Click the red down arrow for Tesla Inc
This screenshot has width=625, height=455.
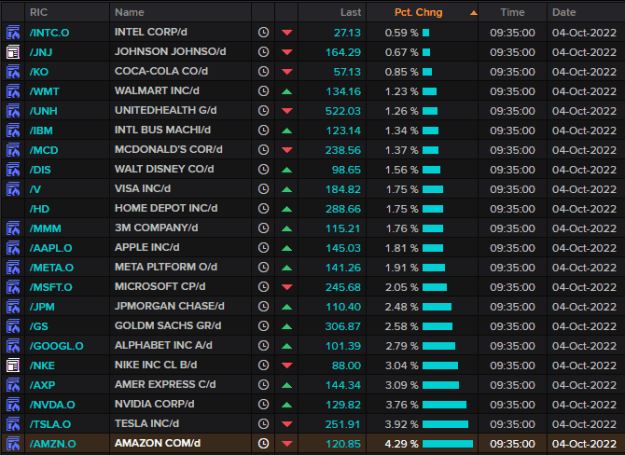pos(287,424)
